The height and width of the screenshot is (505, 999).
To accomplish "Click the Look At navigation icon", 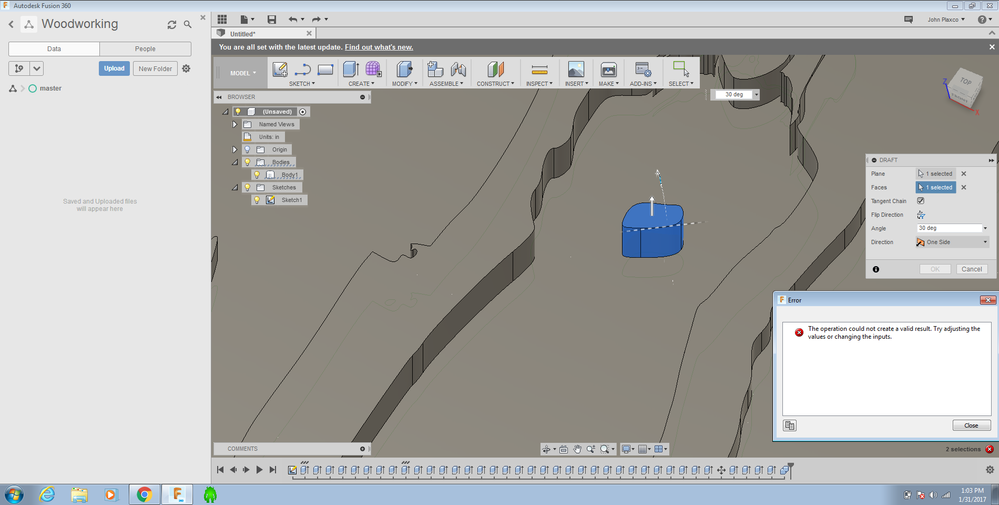I will (563, 450).
